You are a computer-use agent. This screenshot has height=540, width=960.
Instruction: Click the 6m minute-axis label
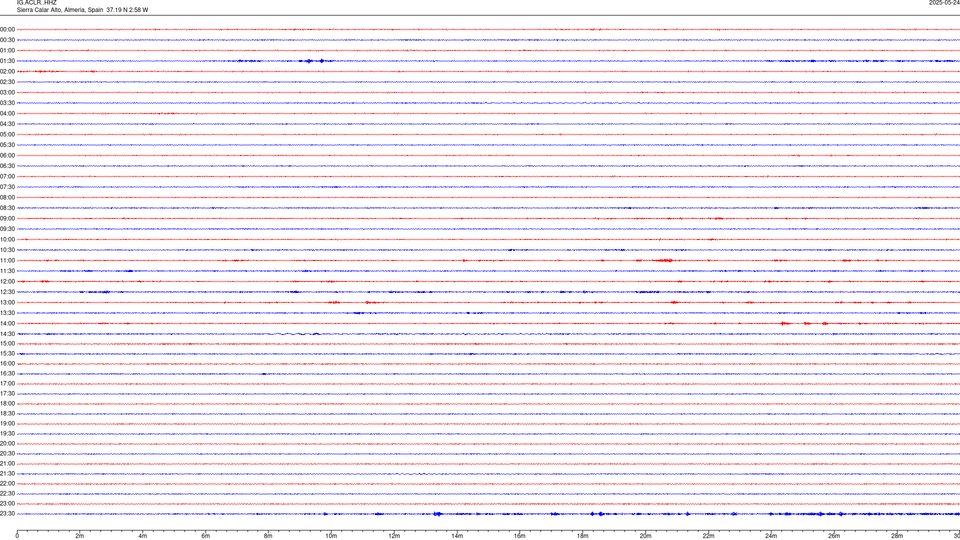pos(205,536)
